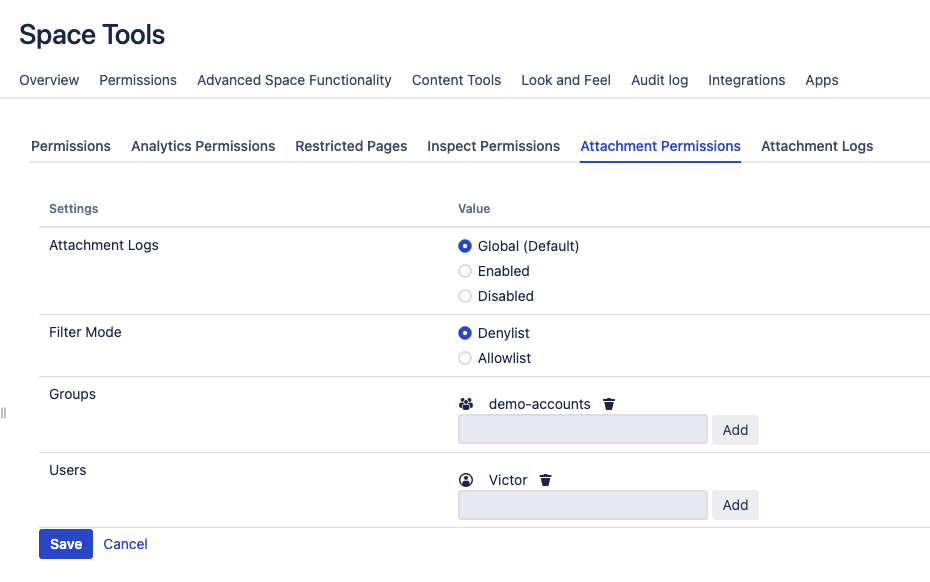Screen dimensions: 930x582
Task: Click the group icon beside demo-accounts
Action: pos(466,404)
